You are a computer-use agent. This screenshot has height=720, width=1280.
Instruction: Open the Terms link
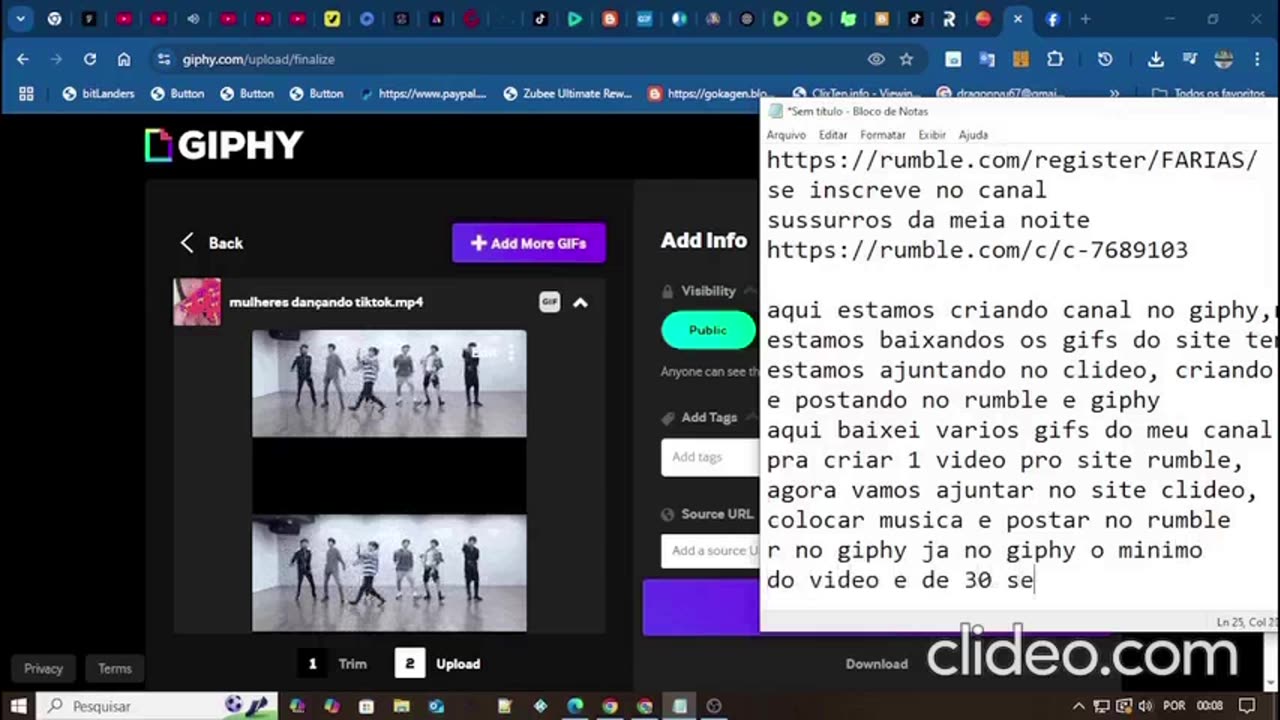pyautogui.click(x=114, y=668)
